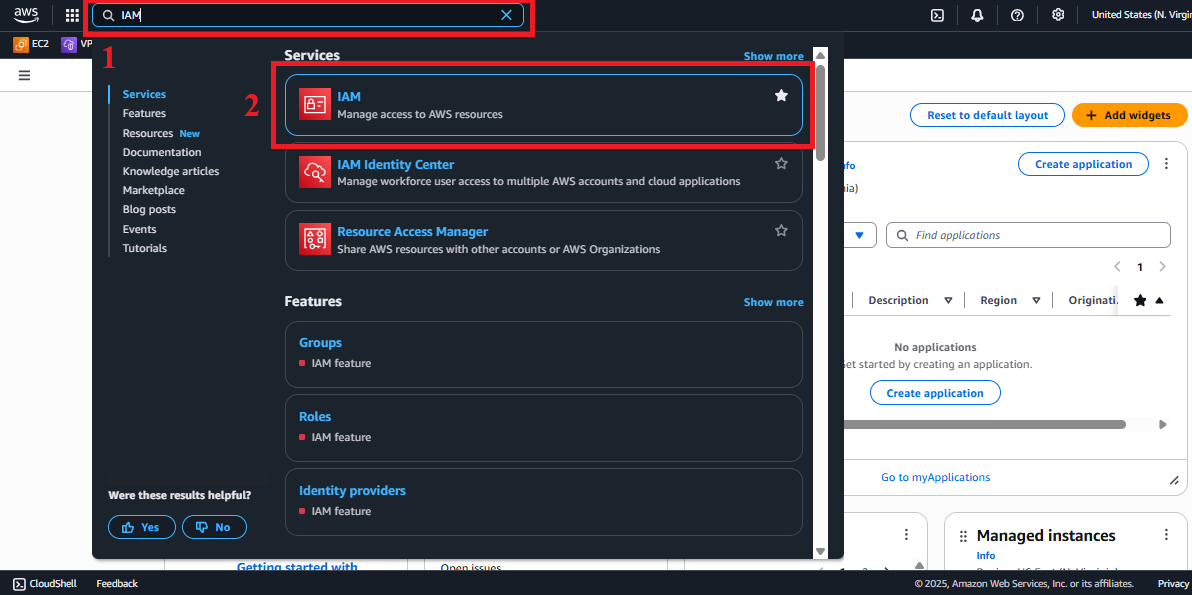Open Resource Access Manager result
Screen dimensions: 1192x595
click(544, 239)
